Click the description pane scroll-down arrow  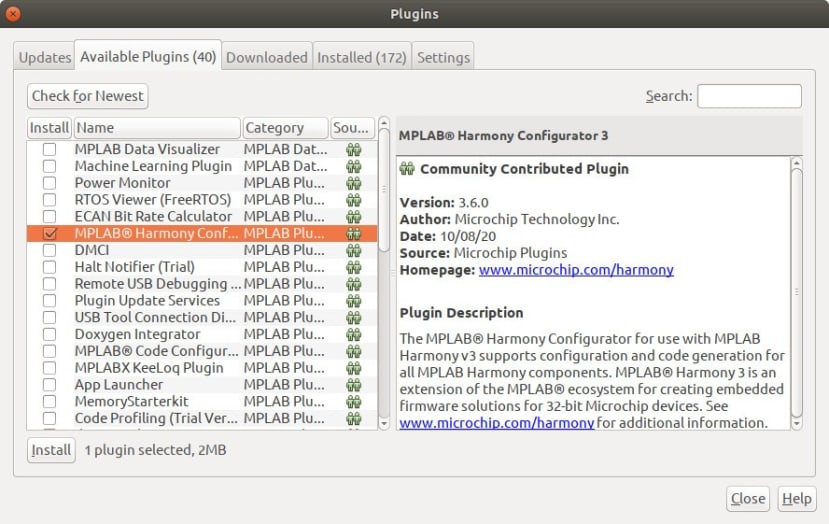coord(797,424)
